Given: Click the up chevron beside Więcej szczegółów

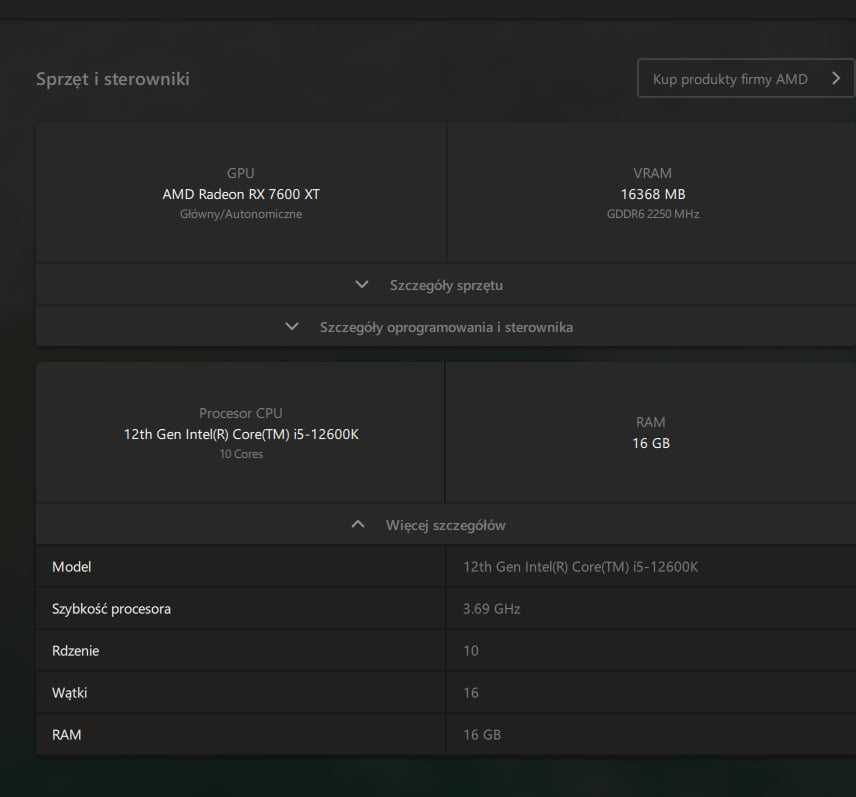Looking at the screenshot, I should [x=358, y=524].
